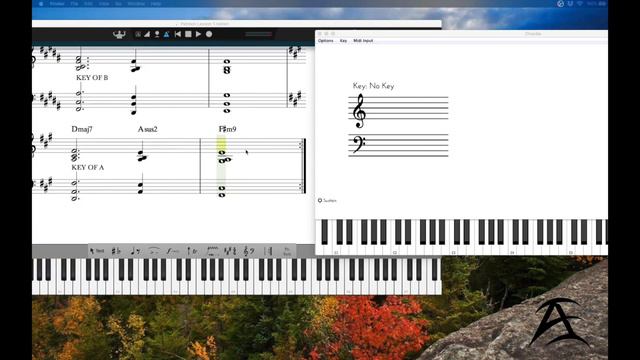640x360 pixels.
Task: Click the metronome icon in transport bar
Action: [x=167, y=35]
